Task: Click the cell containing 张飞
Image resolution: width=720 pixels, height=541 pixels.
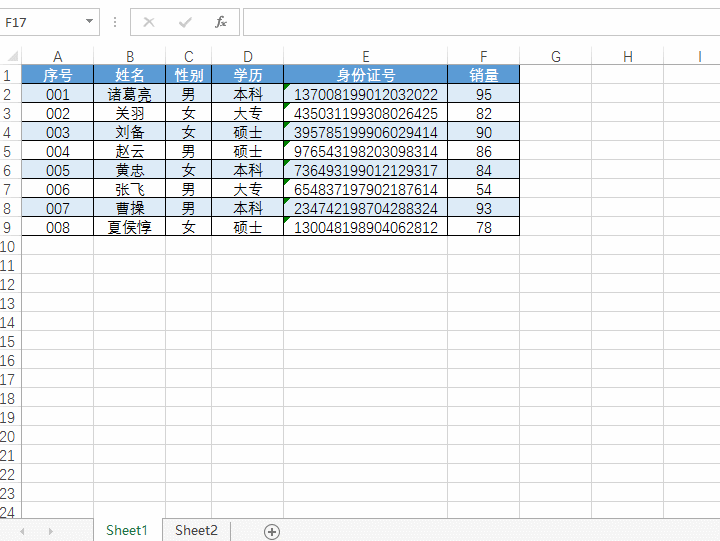Action: pyautogui.click(x=130, y=189)
